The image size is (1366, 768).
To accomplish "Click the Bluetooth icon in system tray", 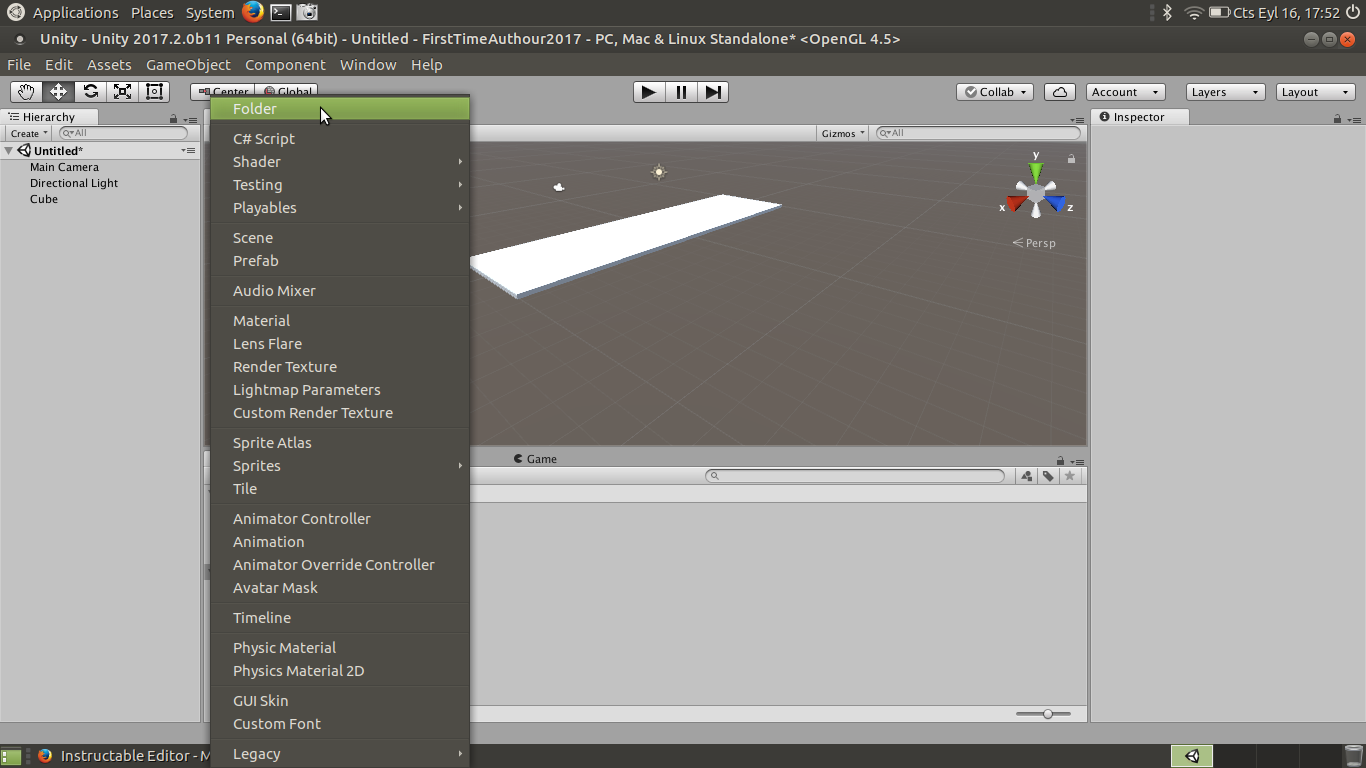I will point(1166,13).
